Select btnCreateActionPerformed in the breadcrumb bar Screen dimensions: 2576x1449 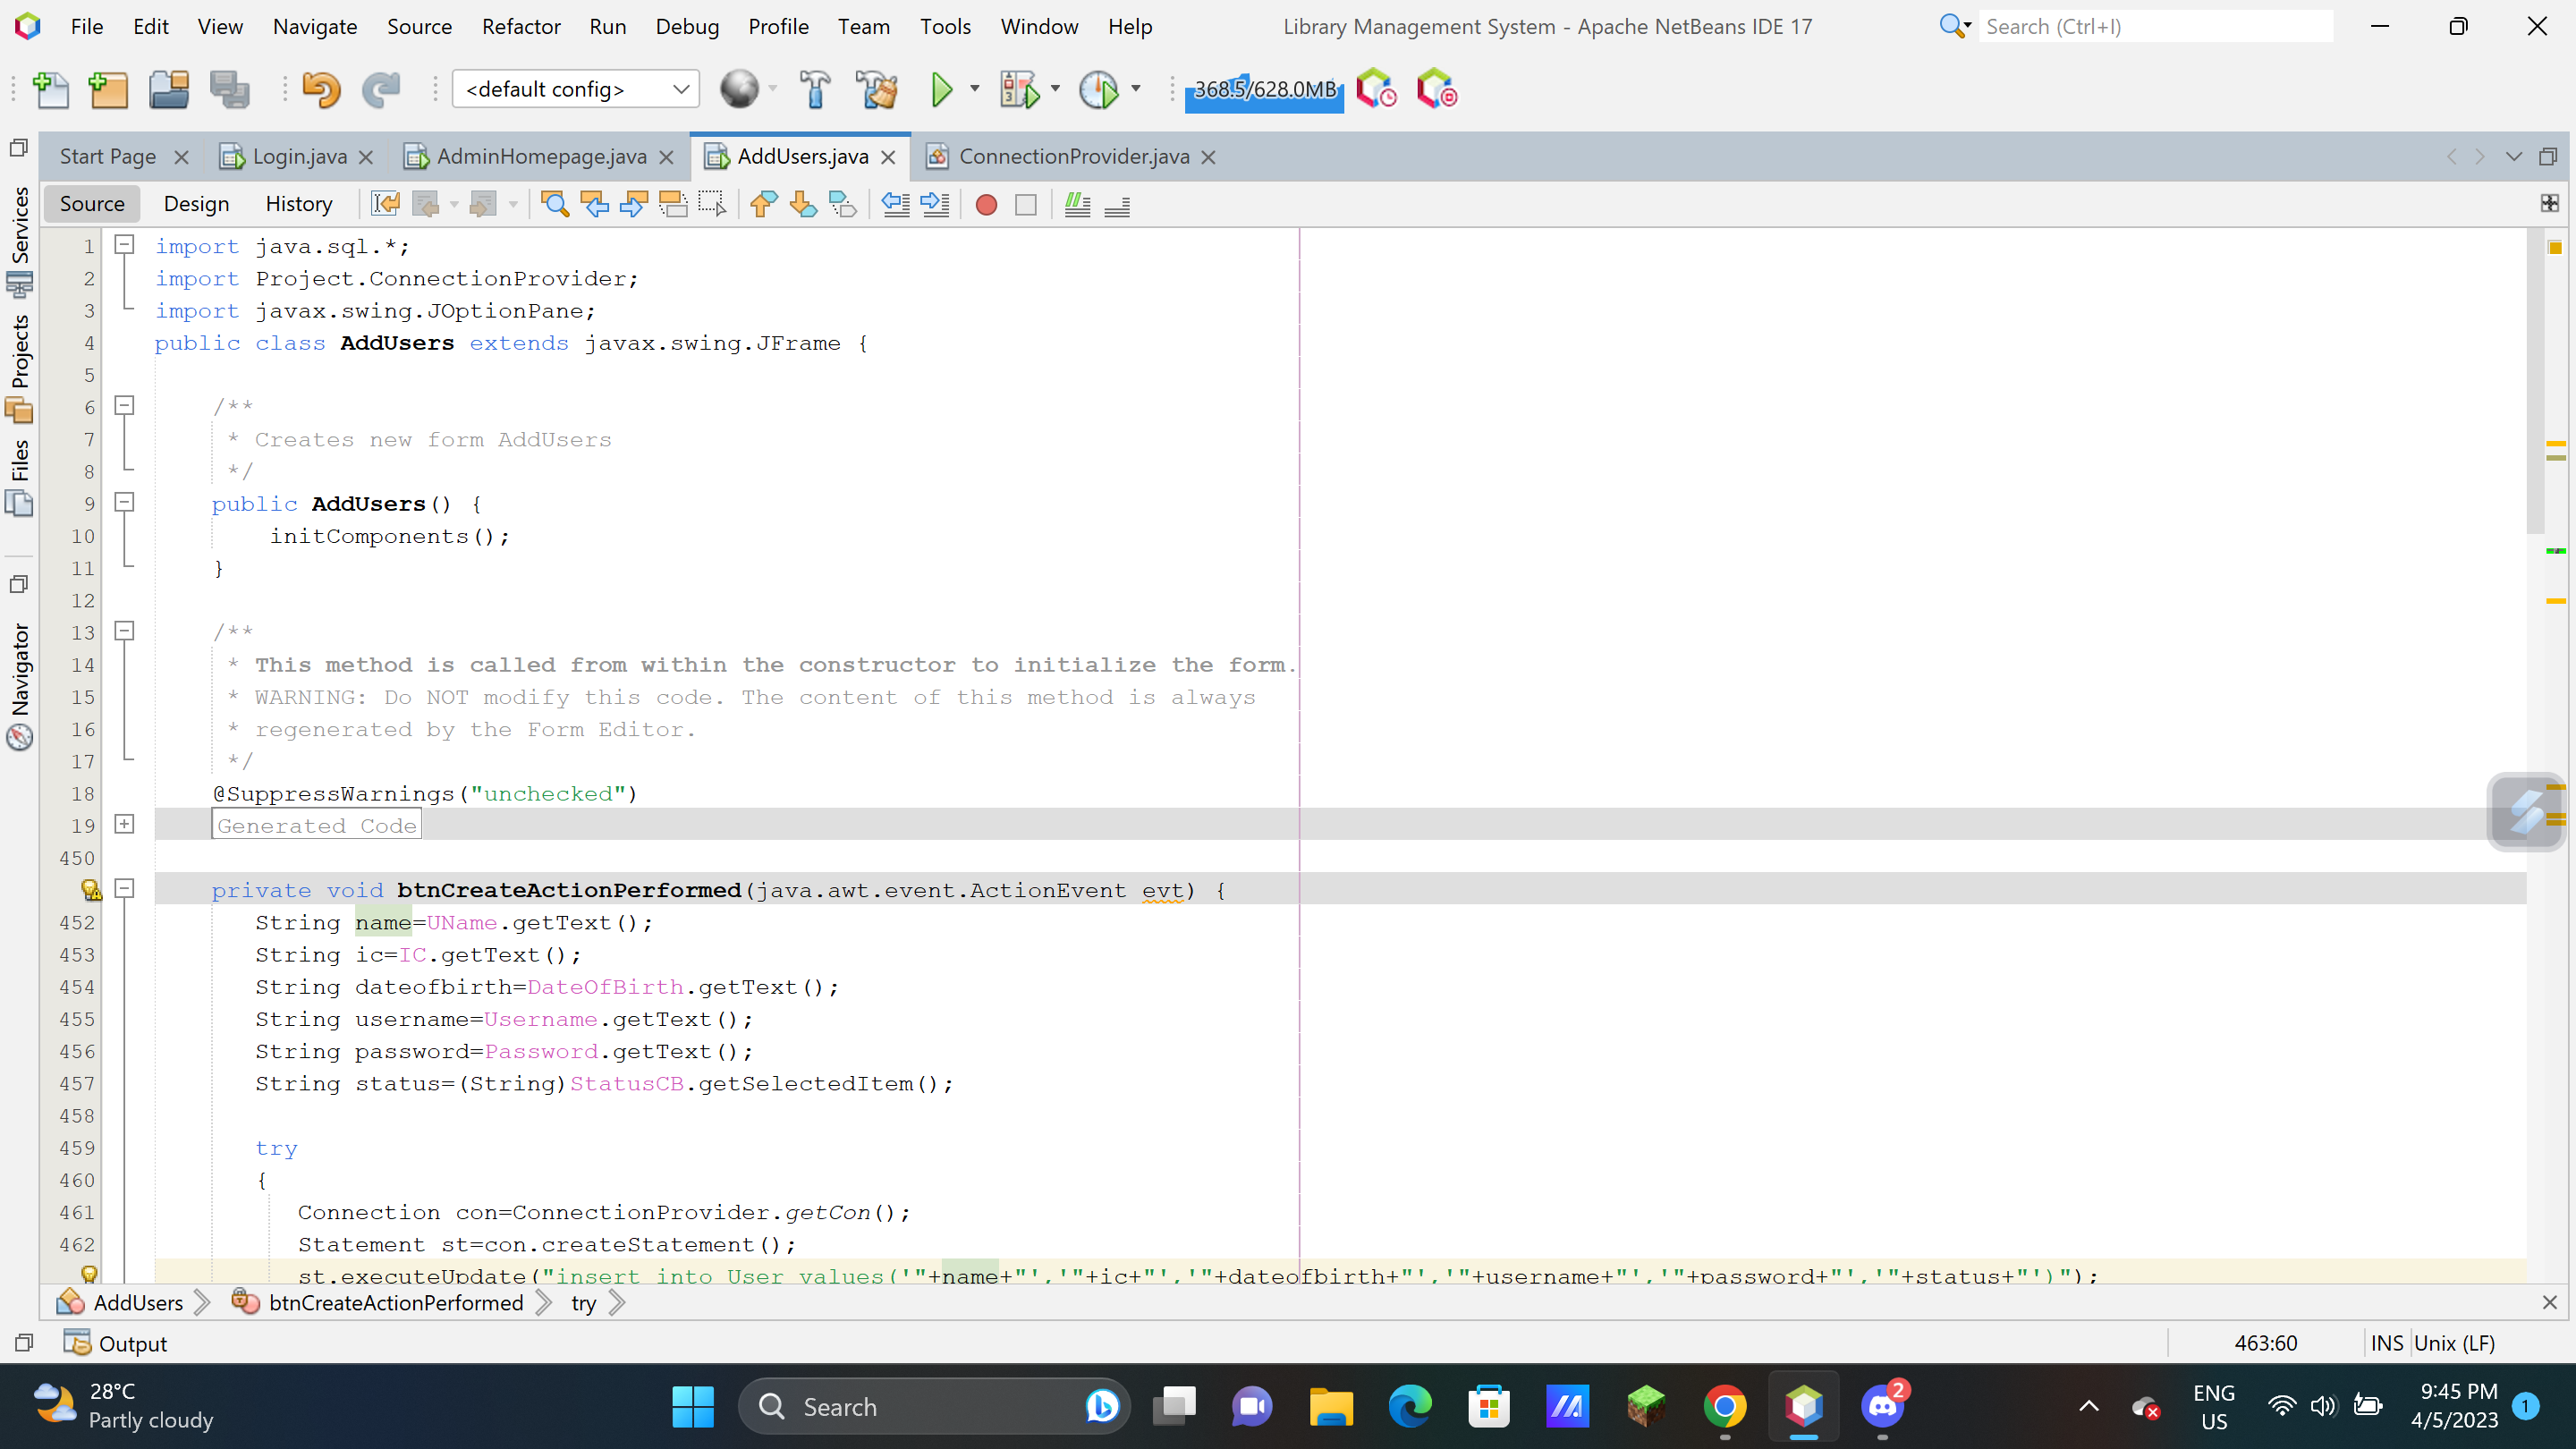[x=395, y=1302]
